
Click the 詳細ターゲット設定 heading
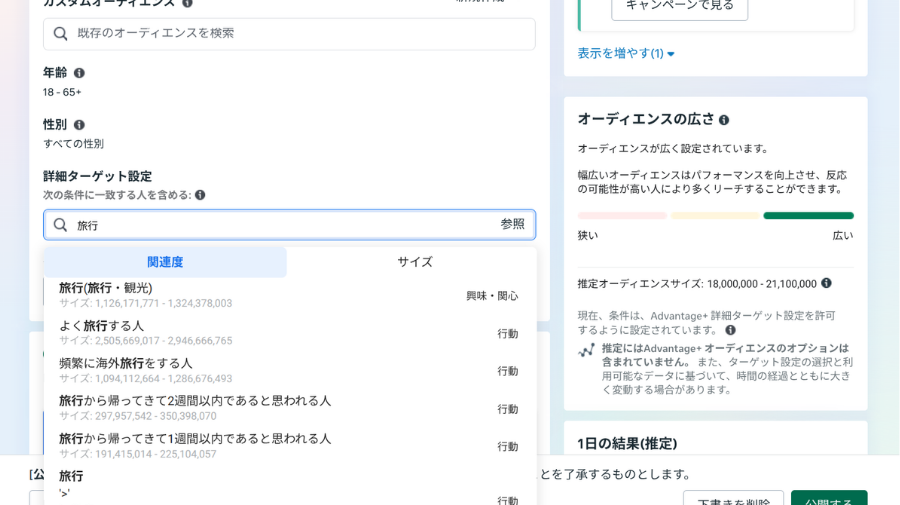98,176
